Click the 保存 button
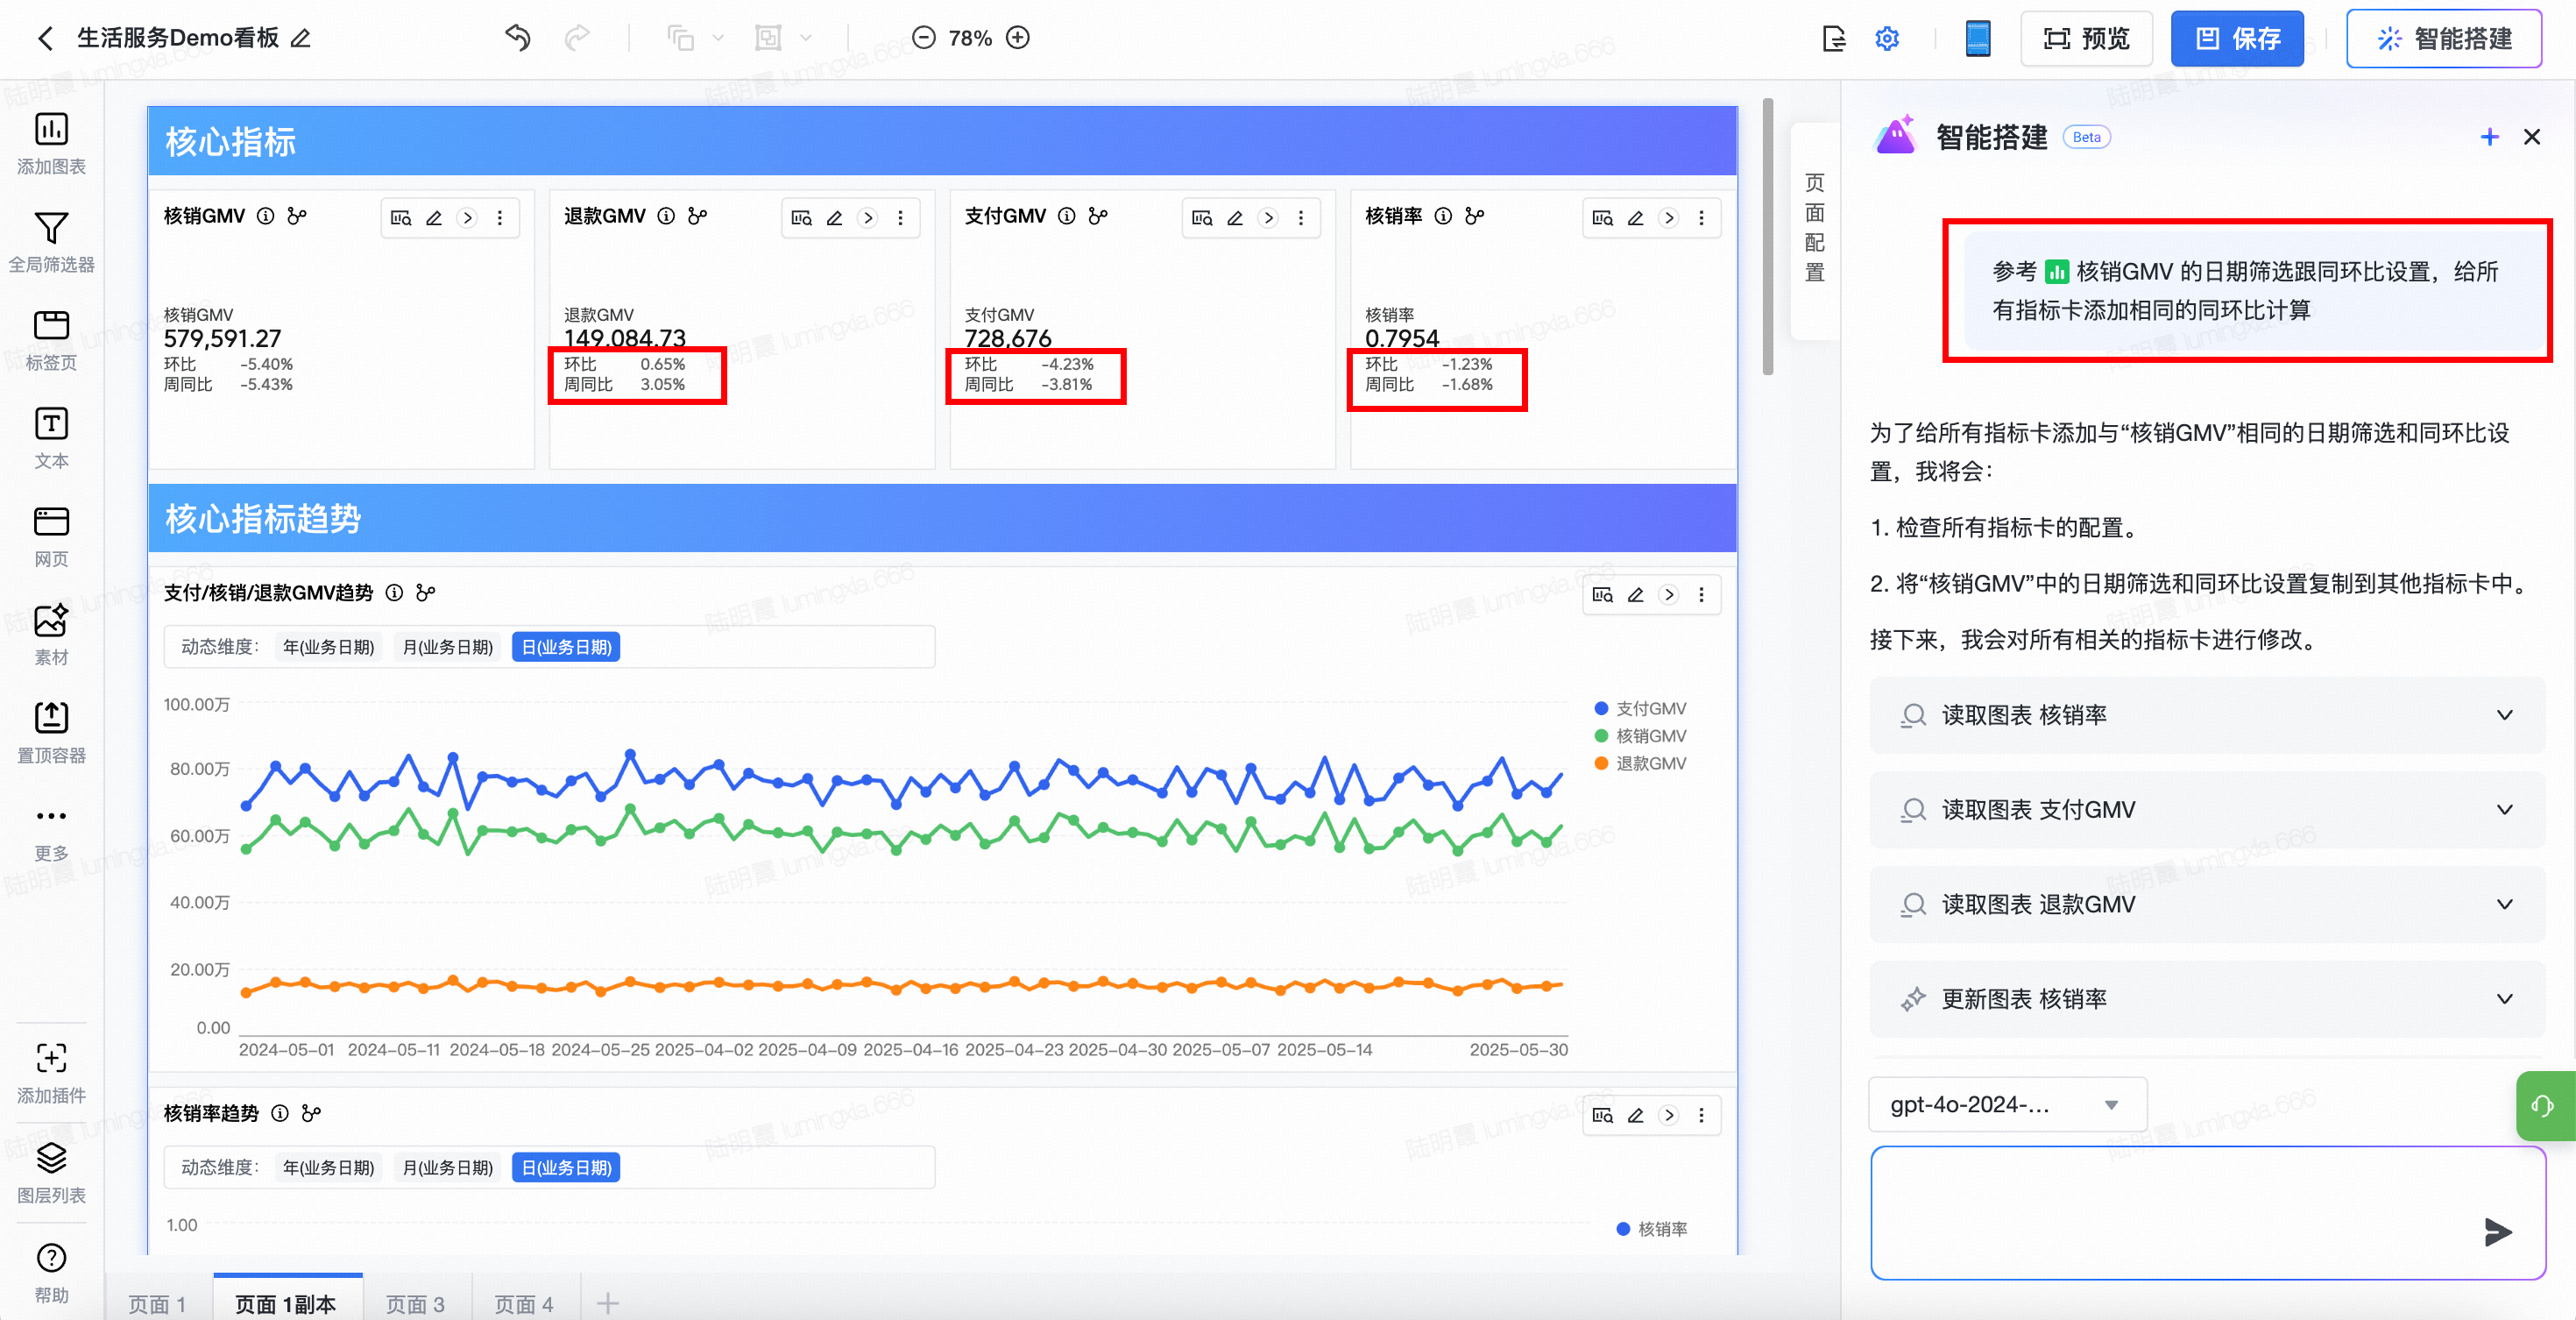2576x1320 pixels. point(2236,39)
